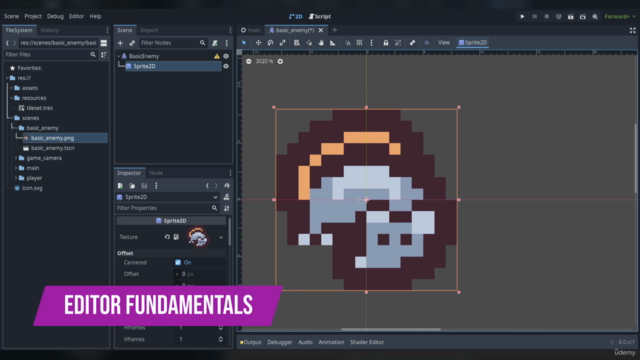Switch to the History tab
640x360 pixels.
49,30
